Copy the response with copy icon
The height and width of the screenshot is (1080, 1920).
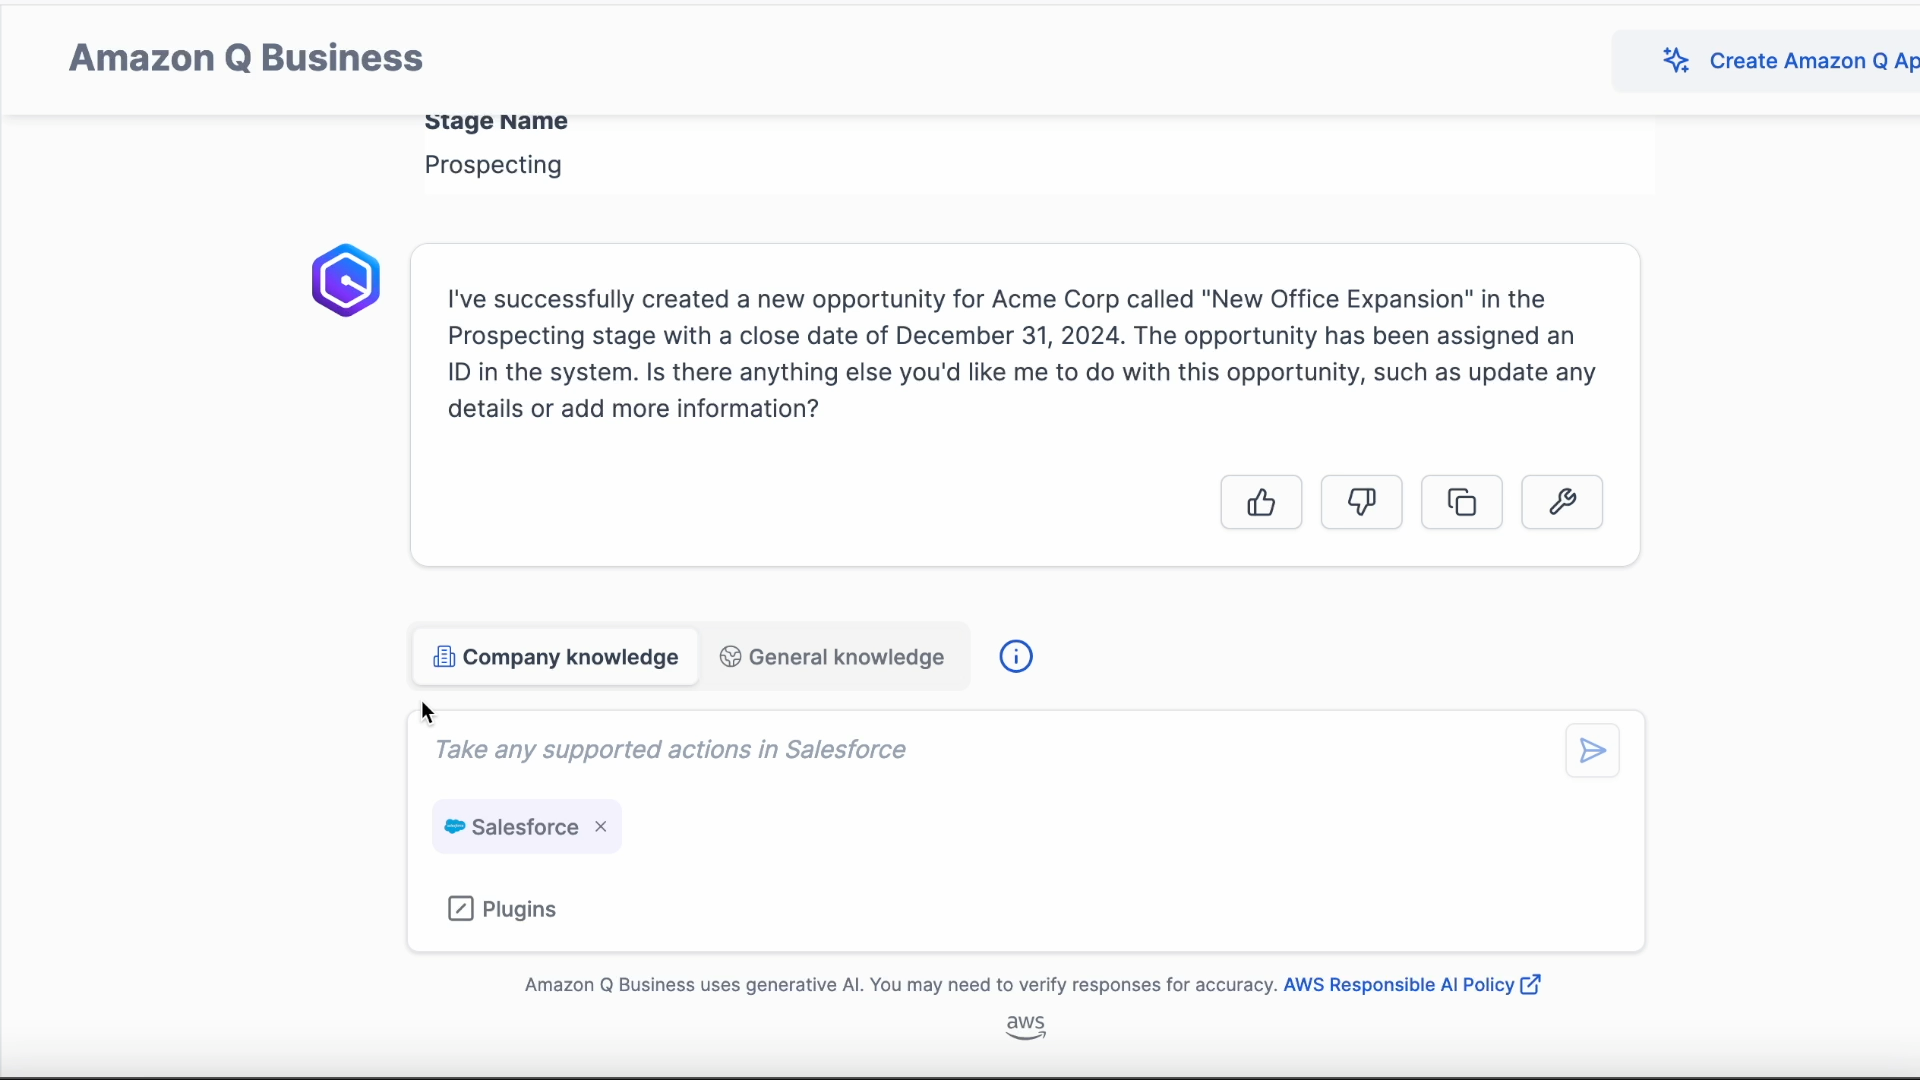pos(1461,502)
